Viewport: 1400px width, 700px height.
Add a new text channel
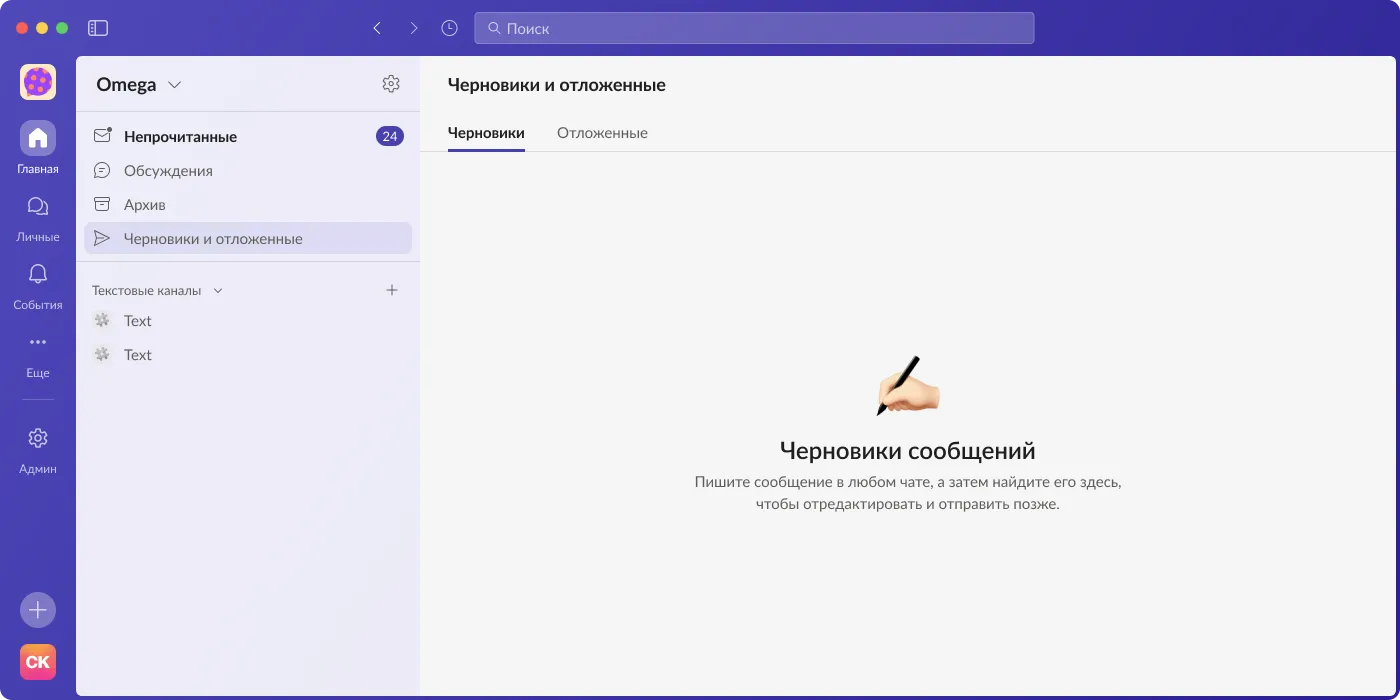[392, 290]
